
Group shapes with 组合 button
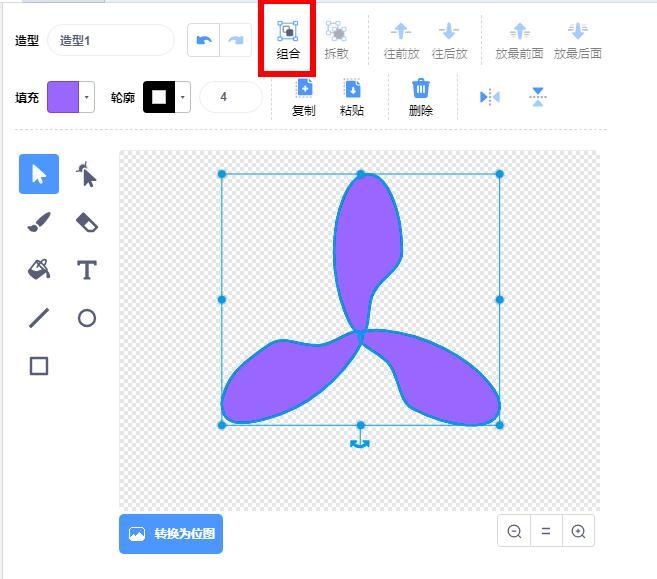pyautogui.click(x=288, y=40)
